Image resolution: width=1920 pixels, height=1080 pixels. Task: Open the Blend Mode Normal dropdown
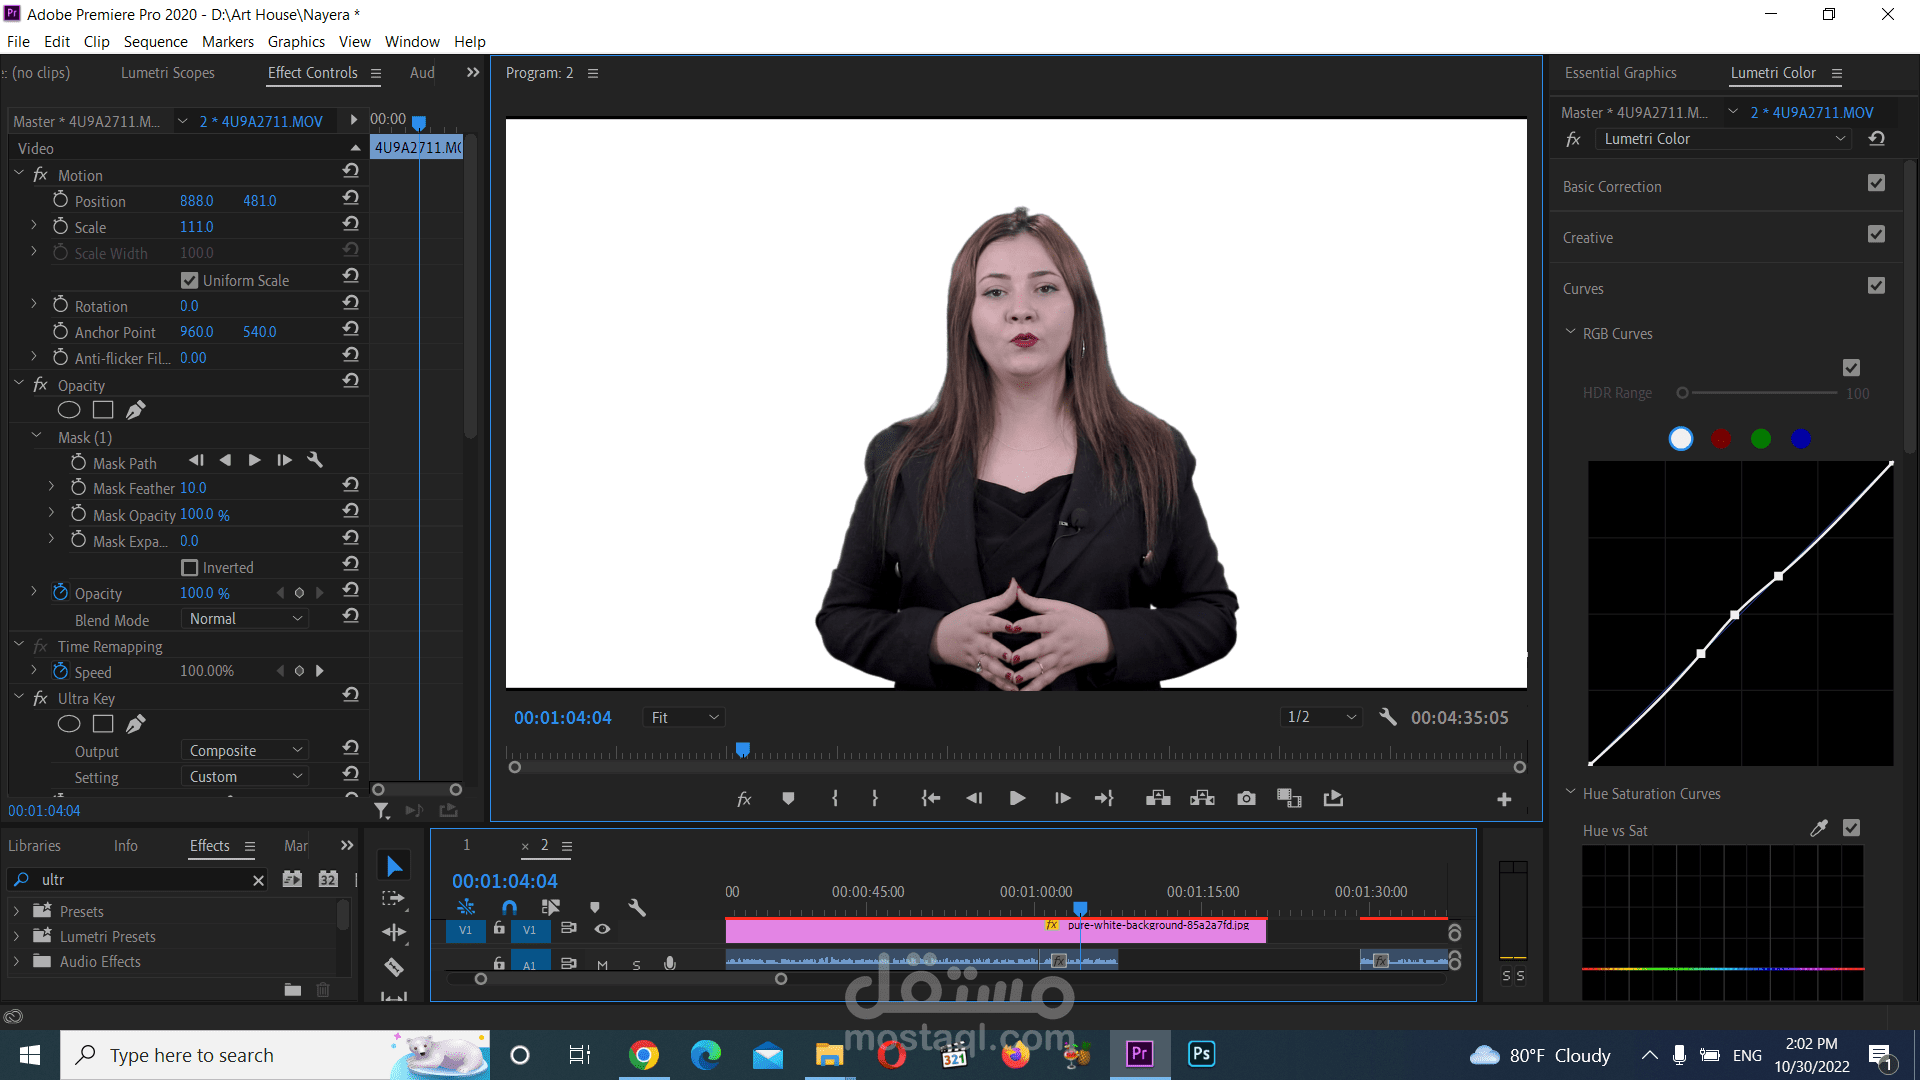coord(246,619)
